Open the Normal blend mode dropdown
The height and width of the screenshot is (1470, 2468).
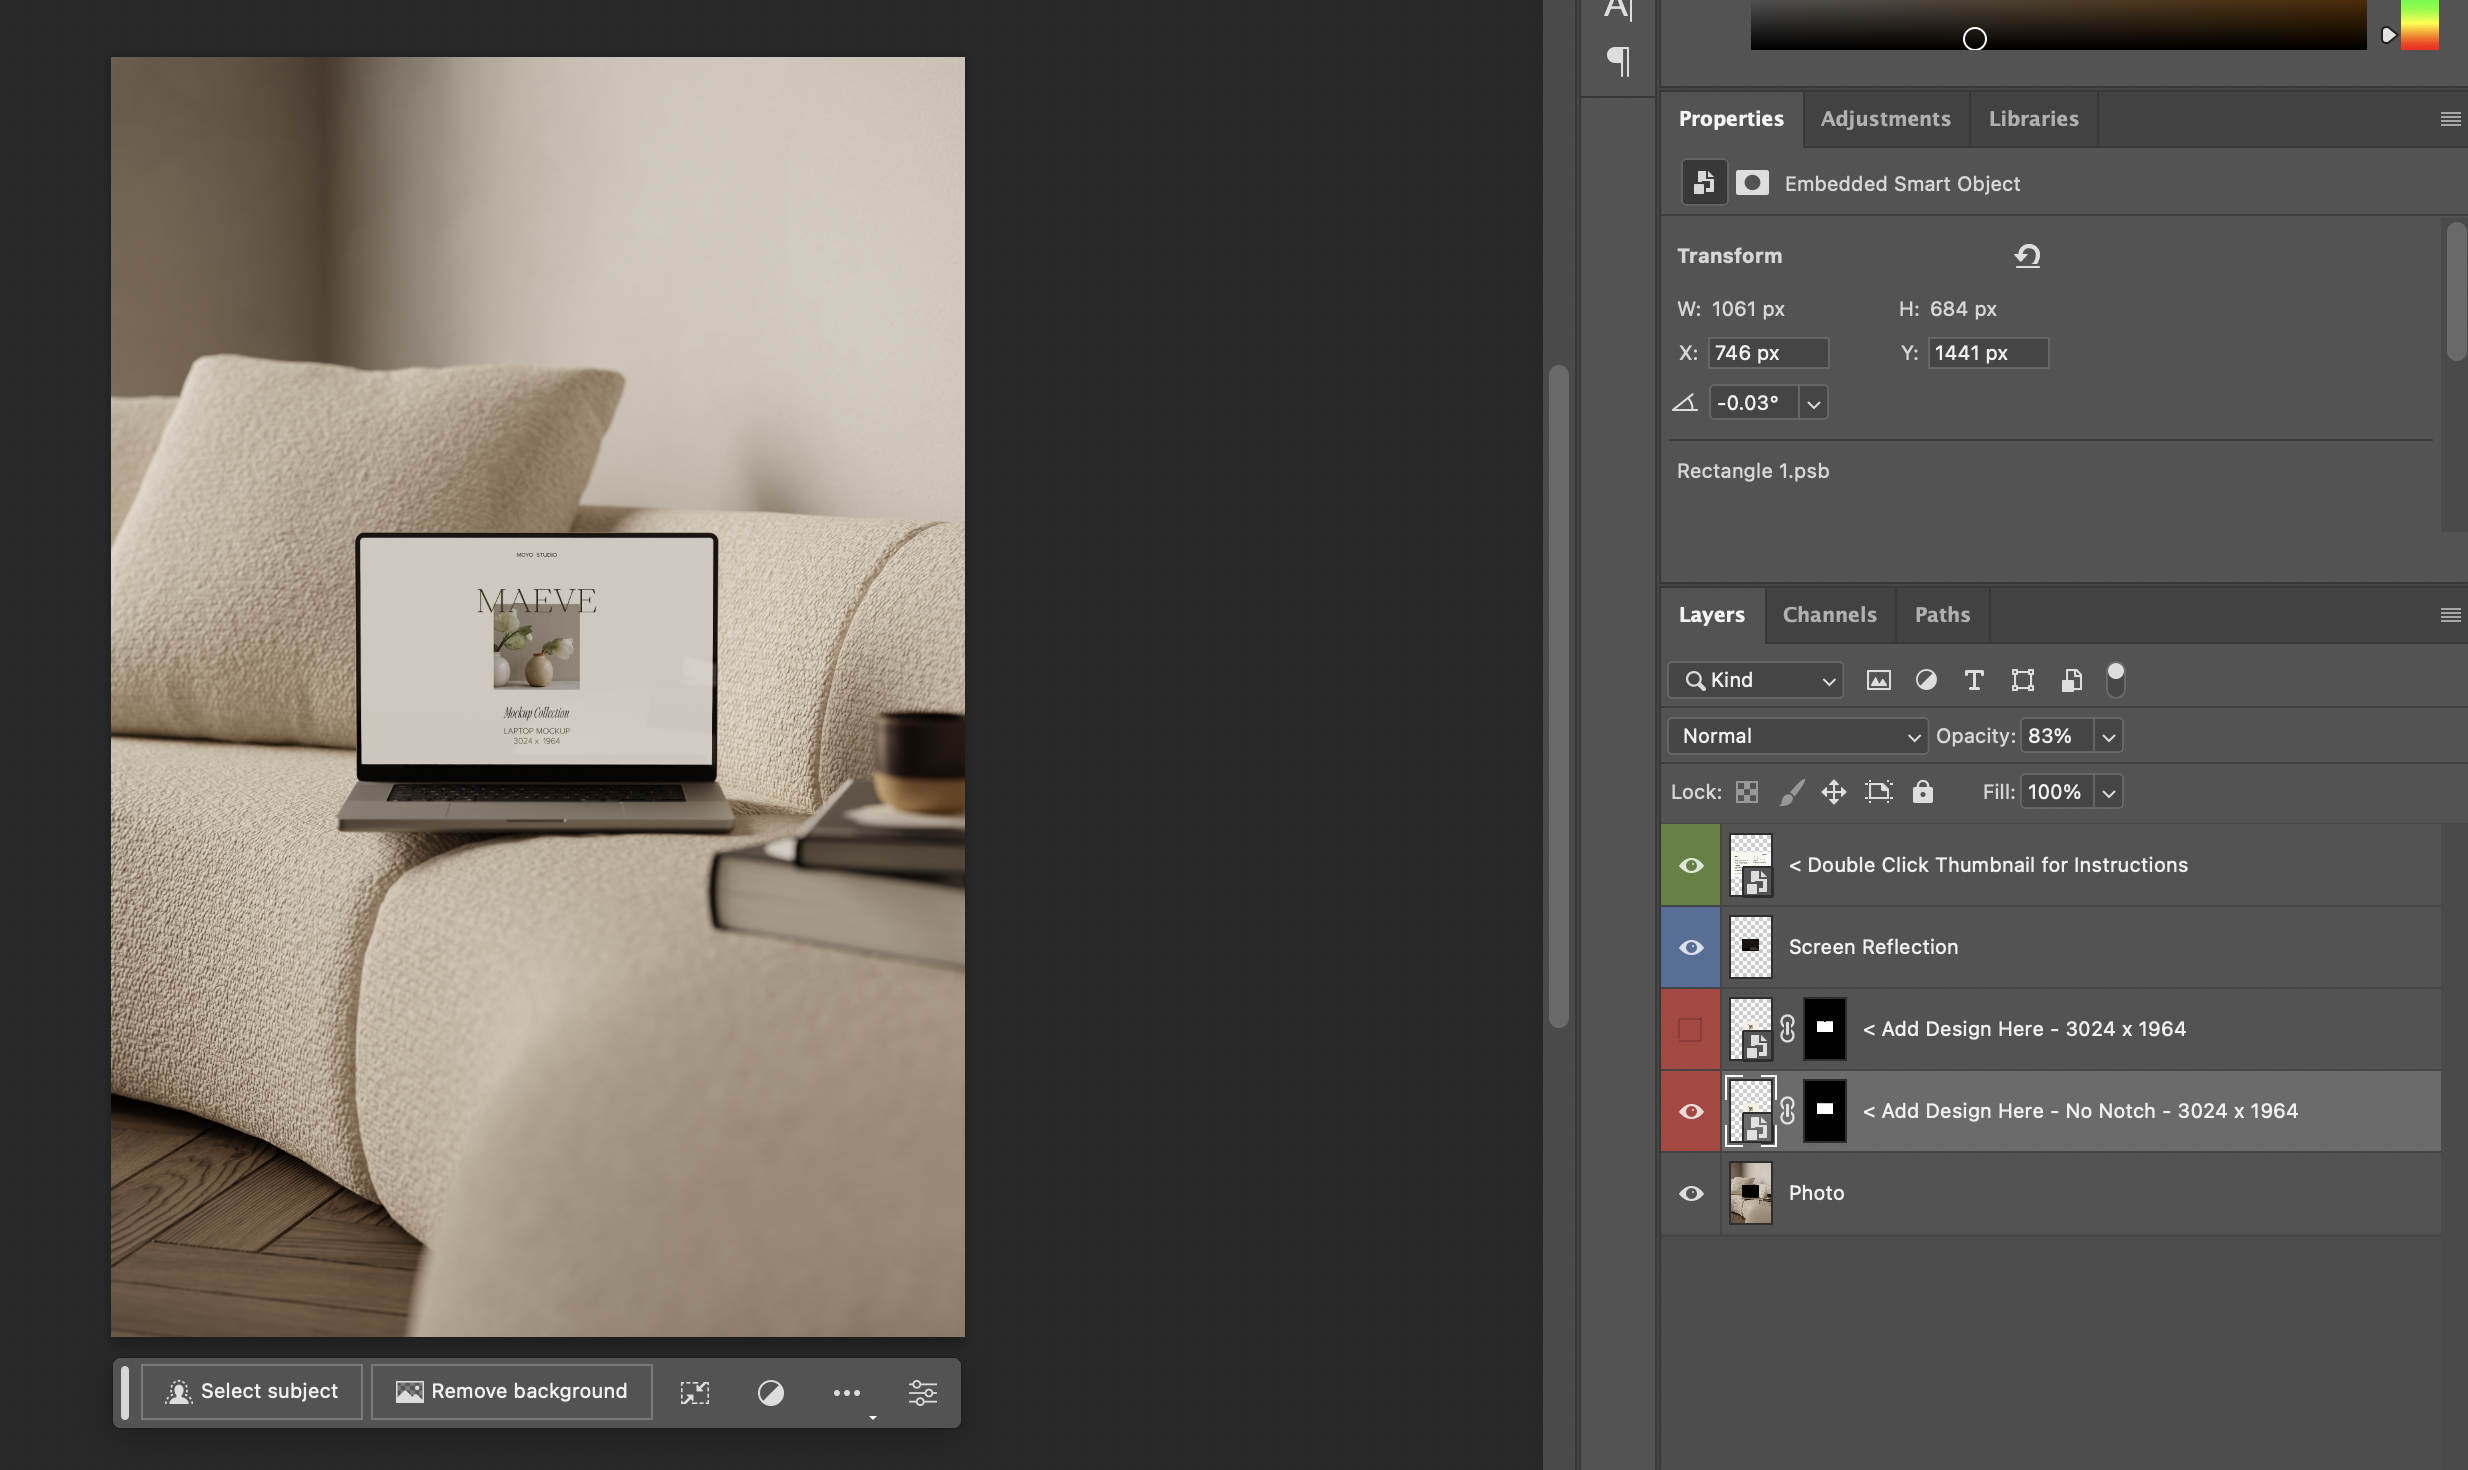point(1797,736)
